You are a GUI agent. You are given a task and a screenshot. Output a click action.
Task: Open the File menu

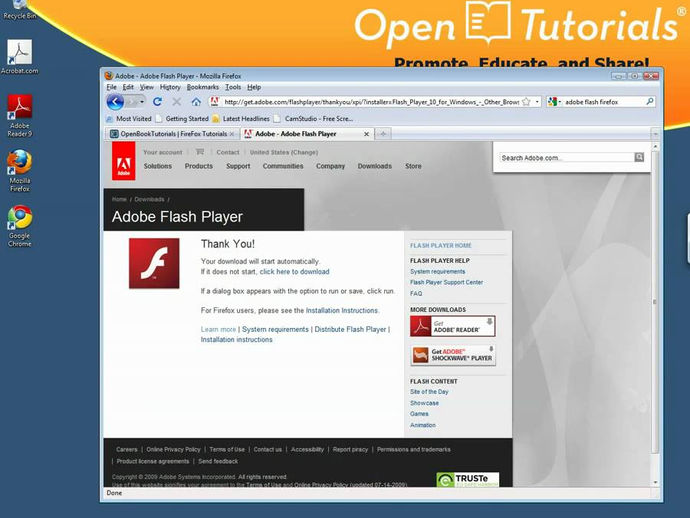[x=112, y=87]
